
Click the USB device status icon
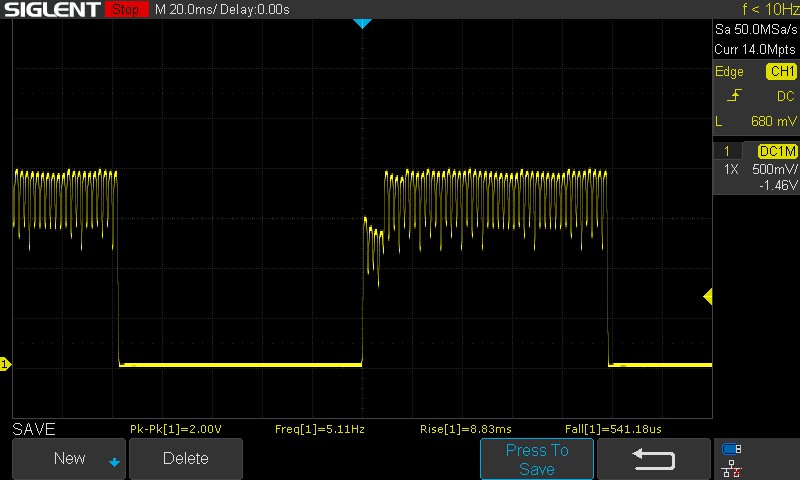(732, 449)
